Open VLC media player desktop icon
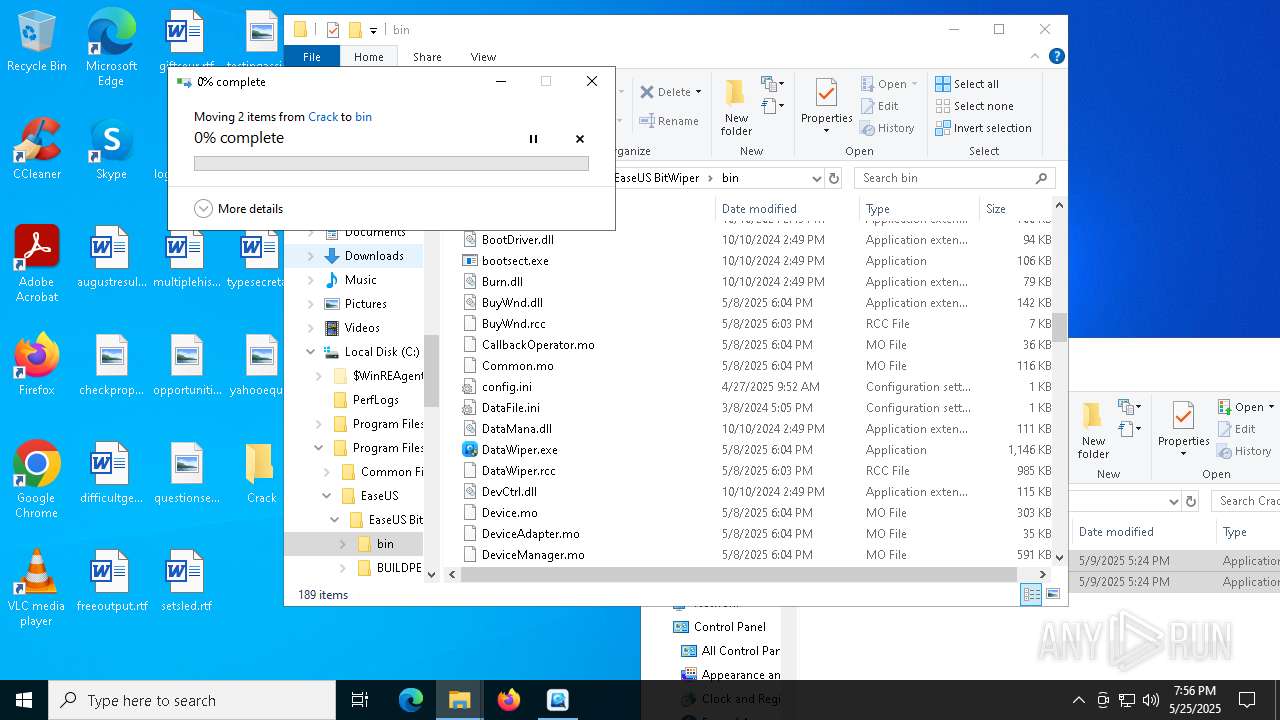The height and width of the screenshot is (720, 1280). click(36, 588)
